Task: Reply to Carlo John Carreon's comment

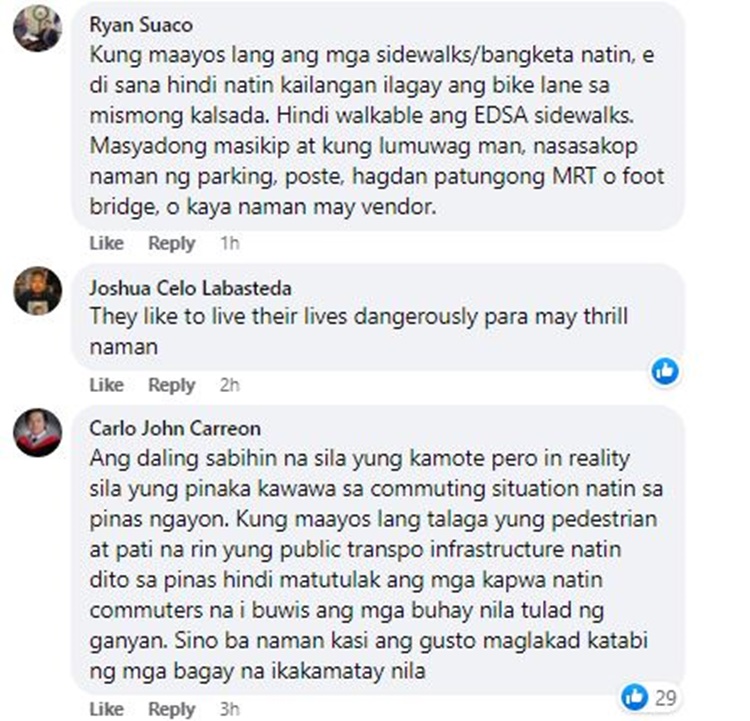Action: 172,709
